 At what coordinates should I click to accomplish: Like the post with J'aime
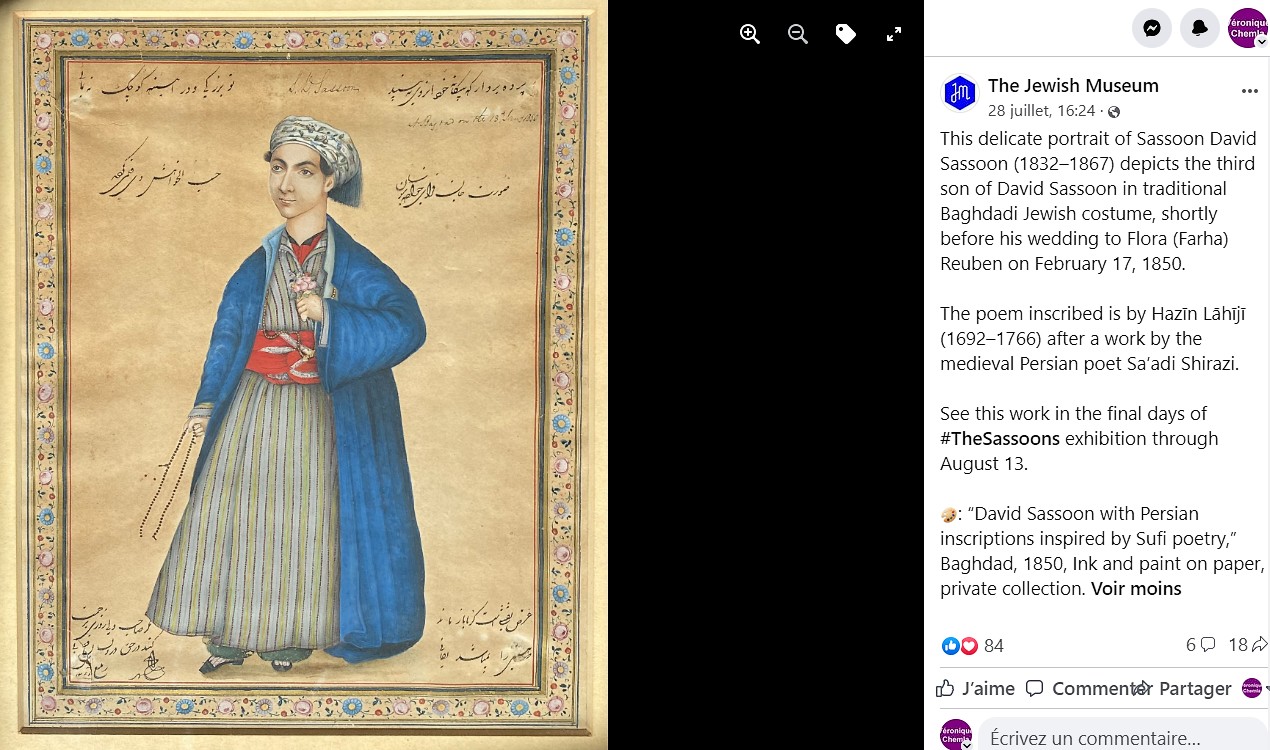click(x=976, y=688)
